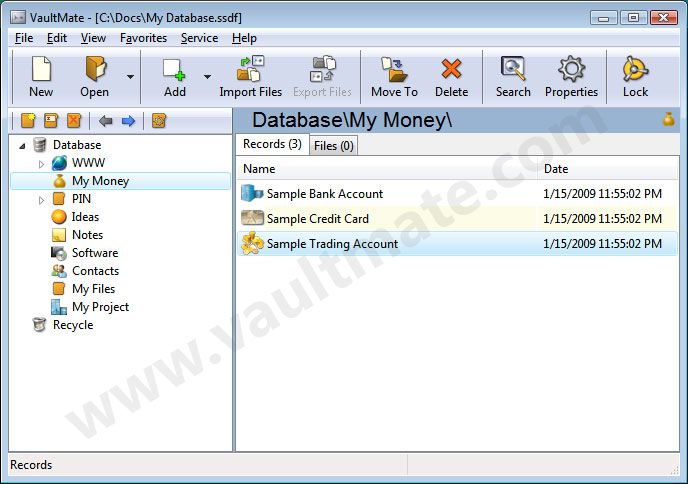The width and height of the screenshot is (688, 484).
Task: Expand the WWW folder in the tree
Action: (x=41, y=163)
